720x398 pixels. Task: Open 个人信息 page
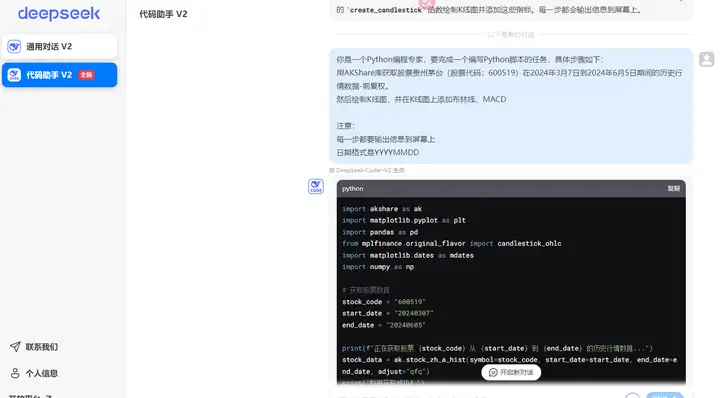(x=41, y=373)
